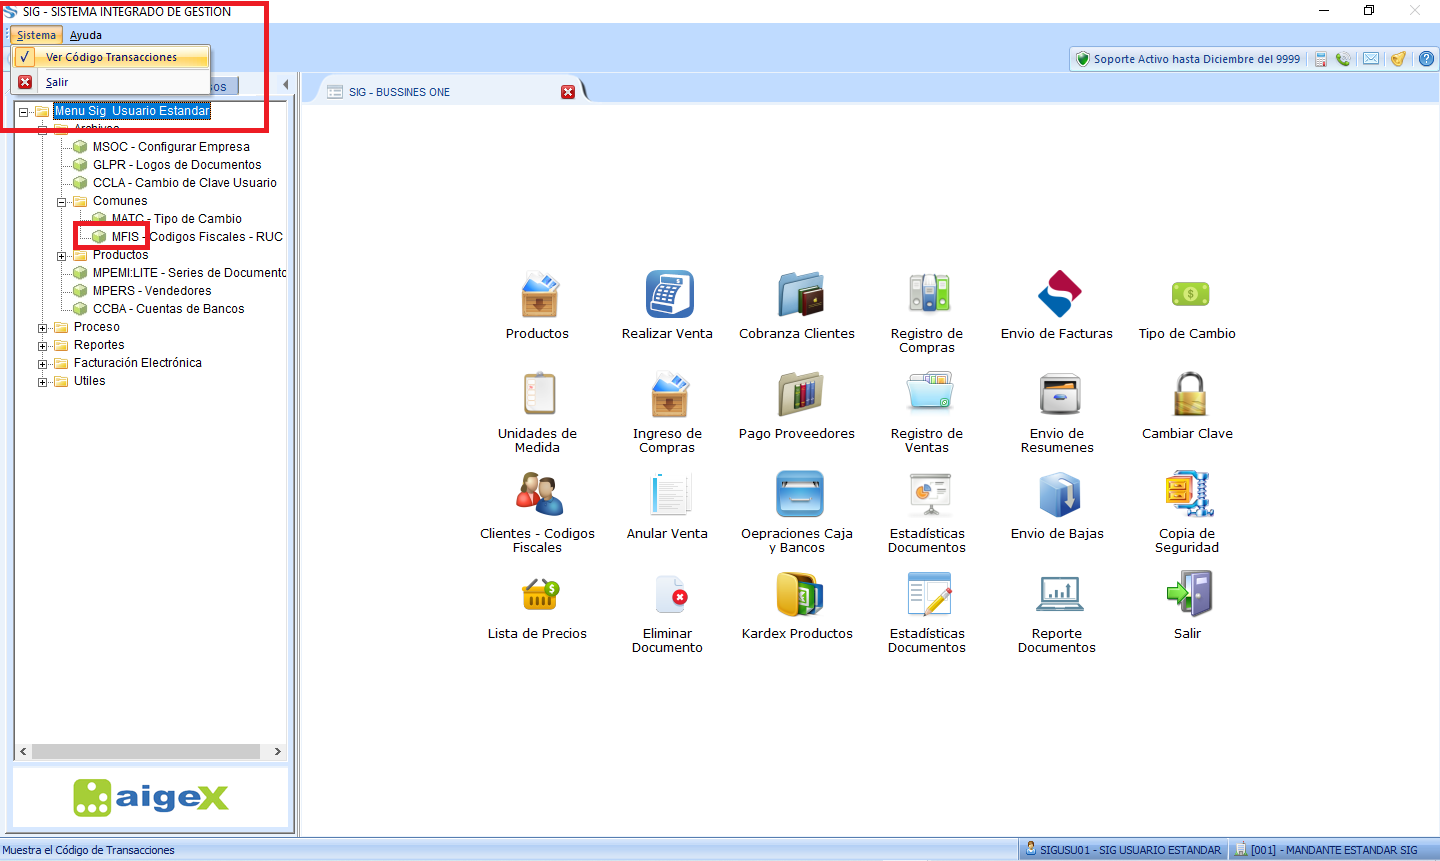Click the Lista de Precios basket icon
This screenshot has width=1440, height=861.
pos(538,595)
